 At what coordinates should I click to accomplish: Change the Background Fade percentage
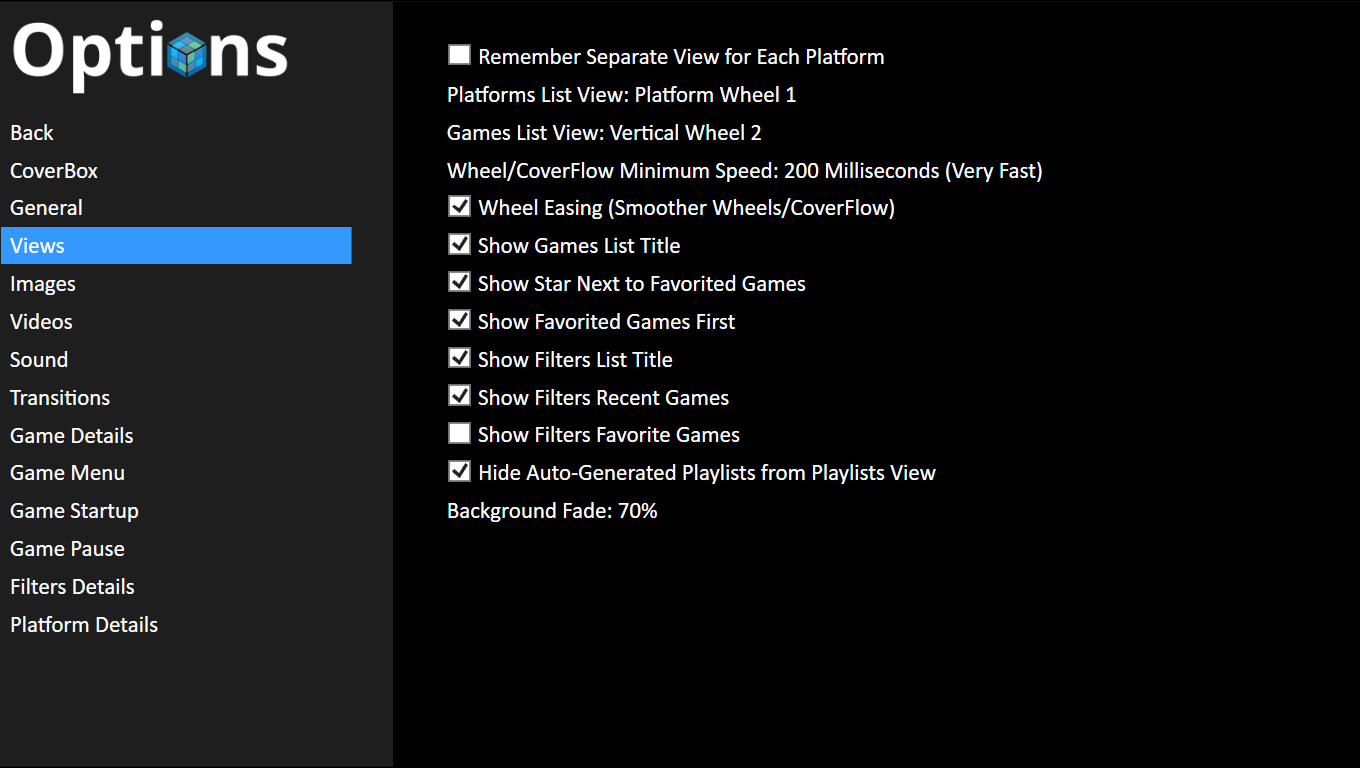[x=552, y=511]
